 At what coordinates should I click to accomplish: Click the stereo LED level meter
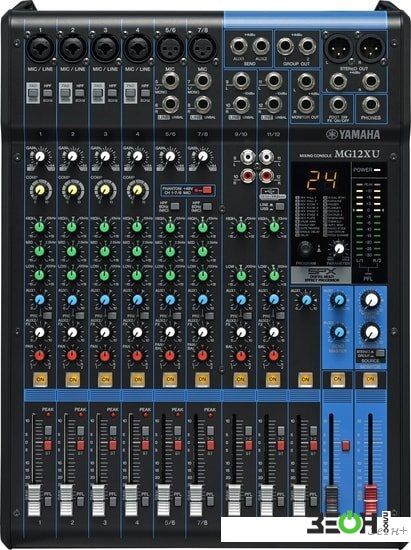[x=368, y=220]
